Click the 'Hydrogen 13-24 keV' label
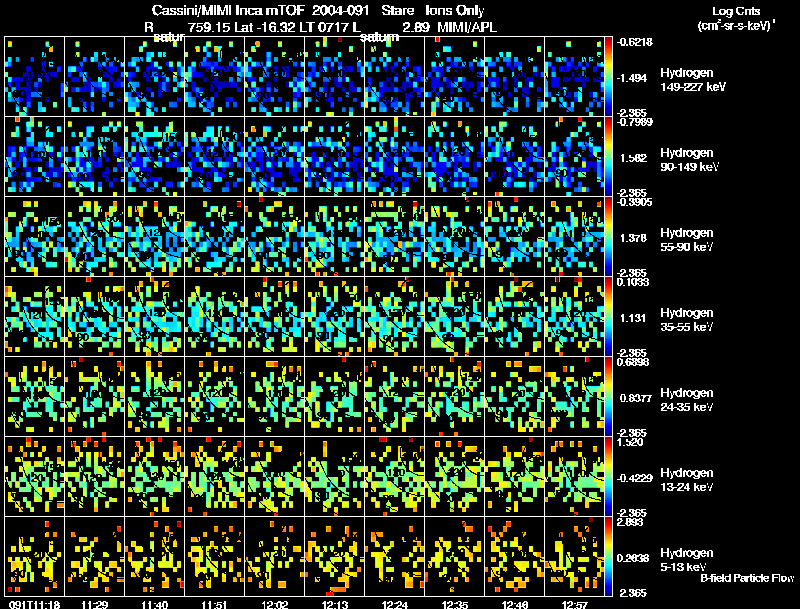This screenshot has height=609, width=800. (x=687, y=480)
